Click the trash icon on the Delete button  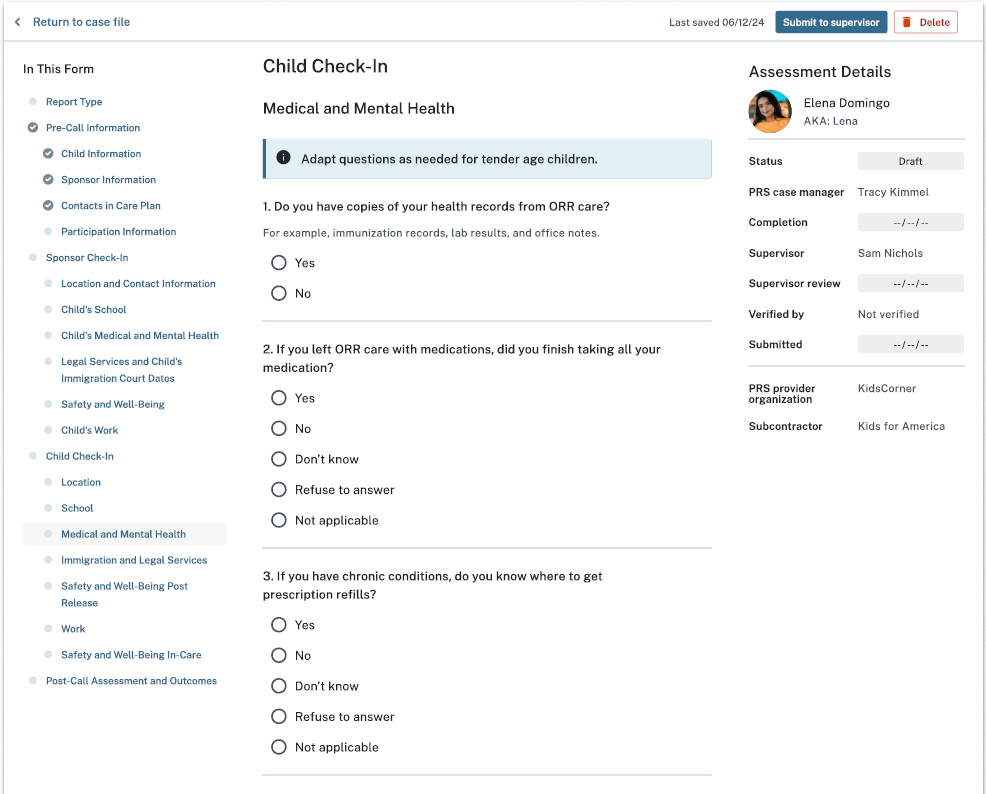click(x=907, y=22)
